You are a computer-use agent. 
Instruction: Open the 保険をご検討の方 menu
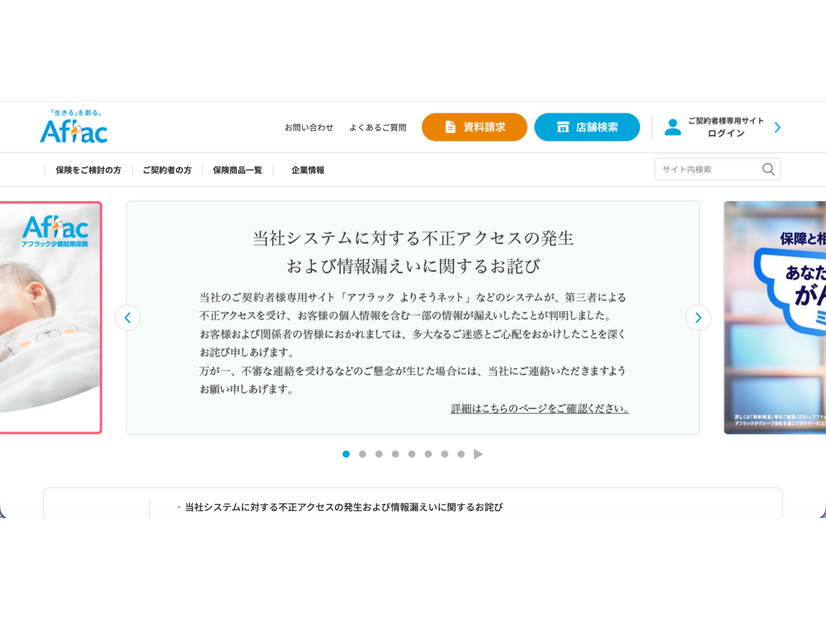coord(88,170)
